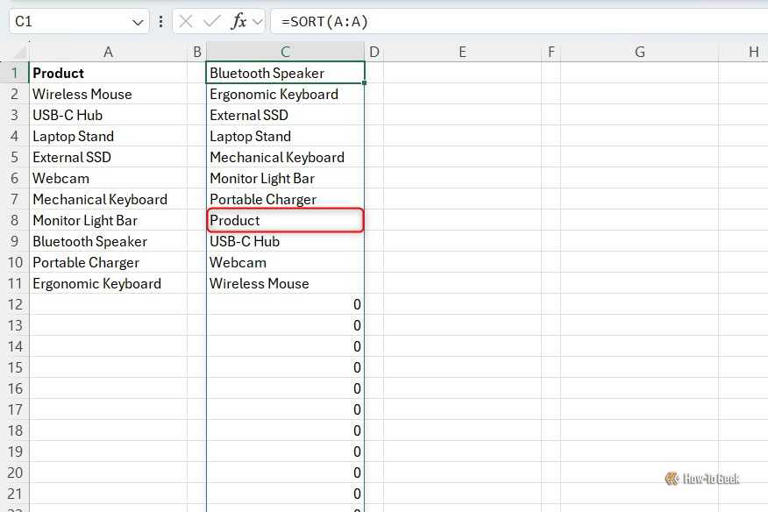Click cell A7 Mechanical Keyboard
768x512 pixels.
108,199
